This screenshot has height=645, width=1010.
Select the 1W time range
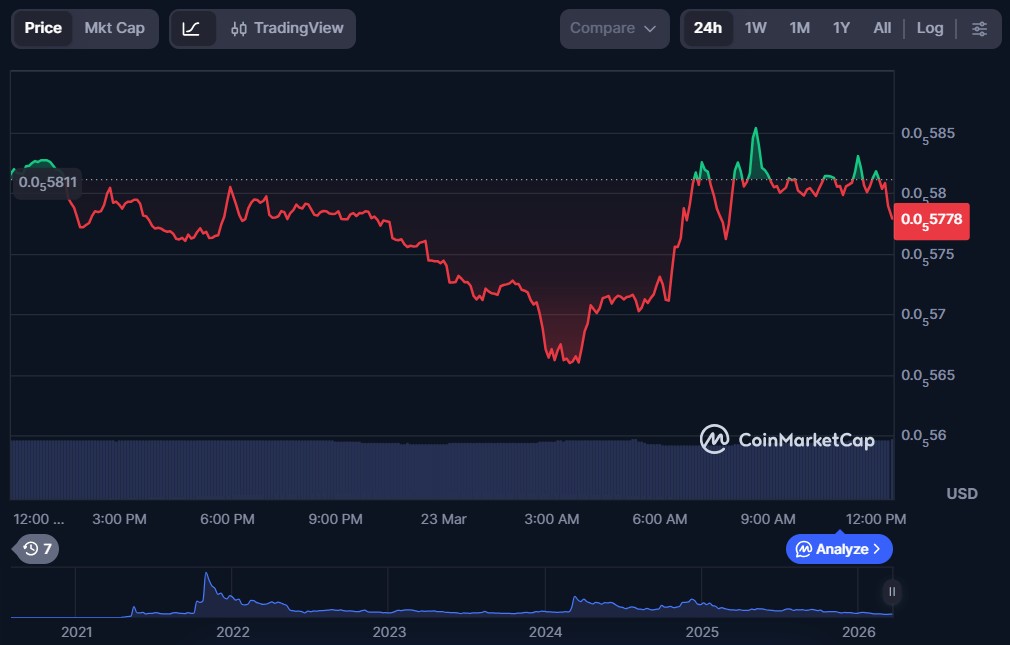(x=755, y=29)
